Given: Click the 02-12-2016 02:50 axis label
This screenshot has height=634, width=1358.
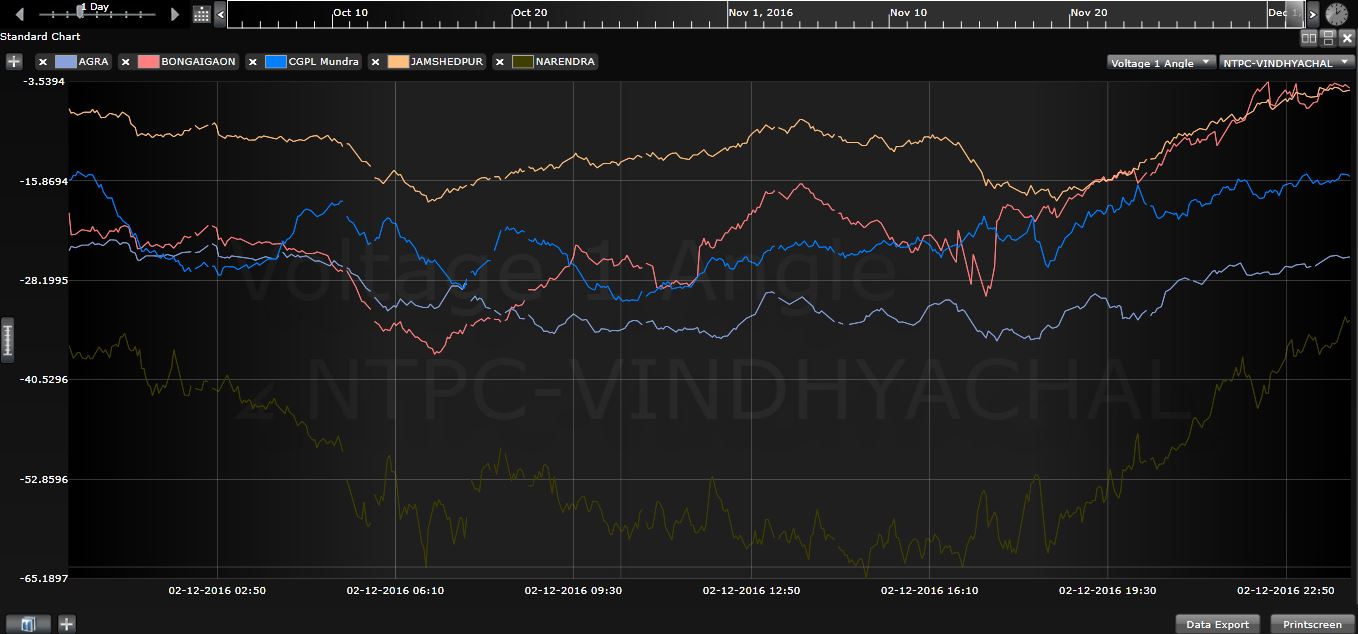Looking at the screenshot, I should (x=217, y=591).
